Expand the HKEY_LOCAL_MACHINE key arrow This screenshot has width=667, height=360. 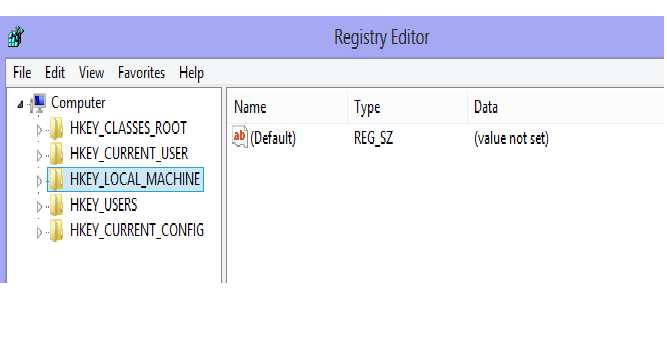[x=39, y=181]
